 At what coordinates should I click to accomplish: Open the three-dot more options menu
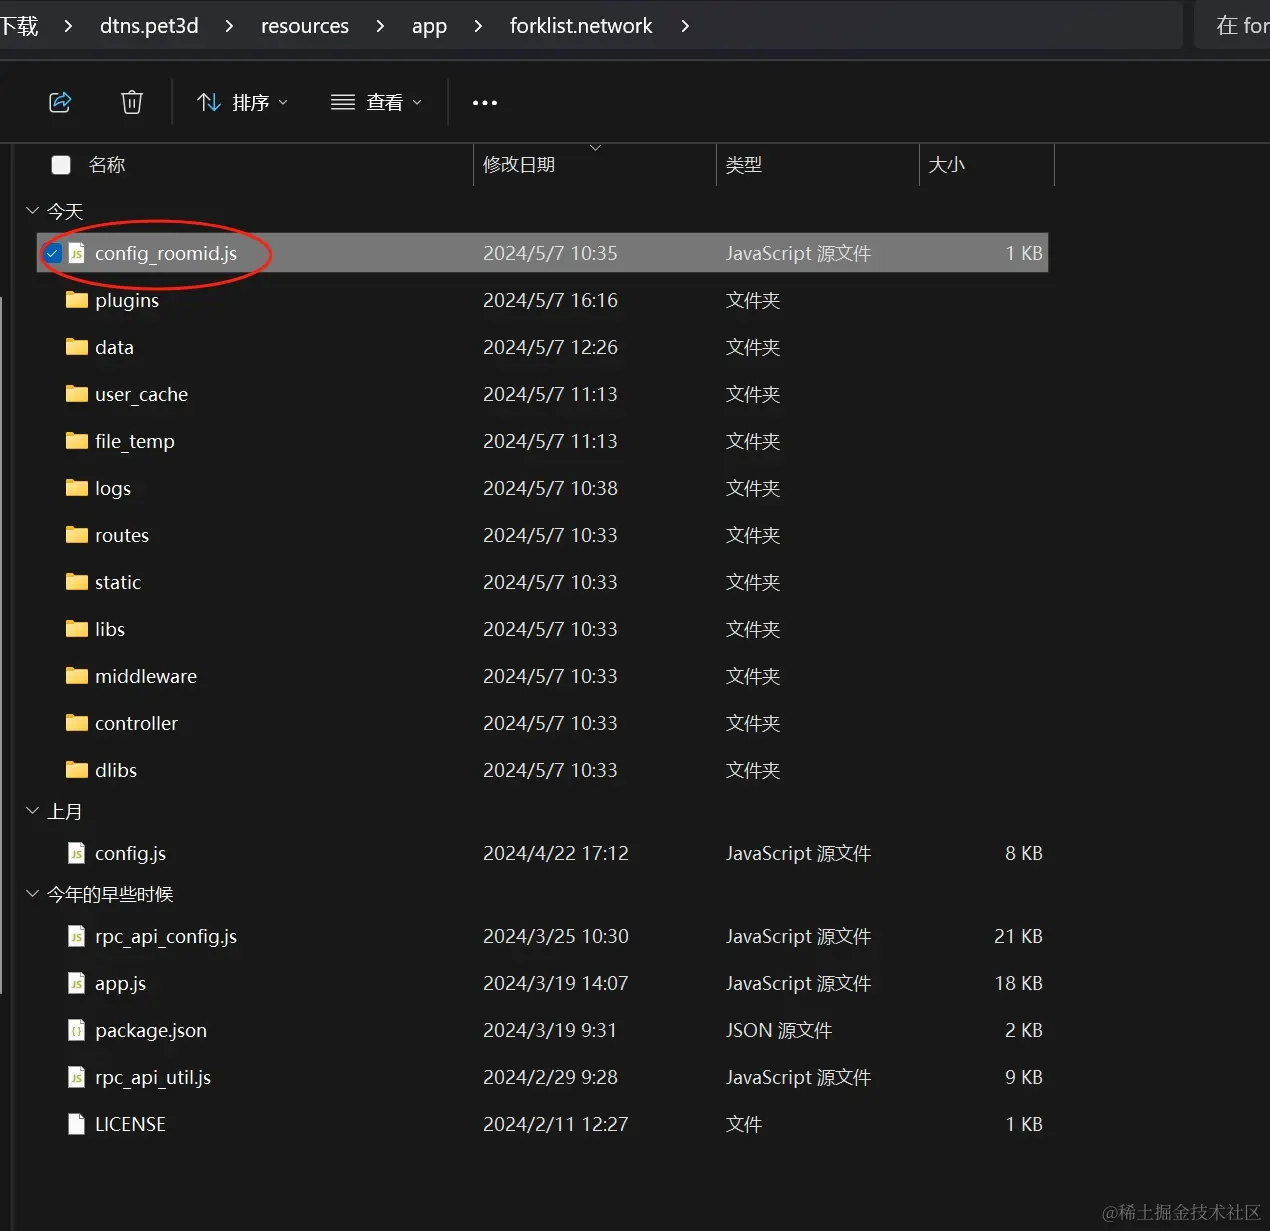pos(485,102)
